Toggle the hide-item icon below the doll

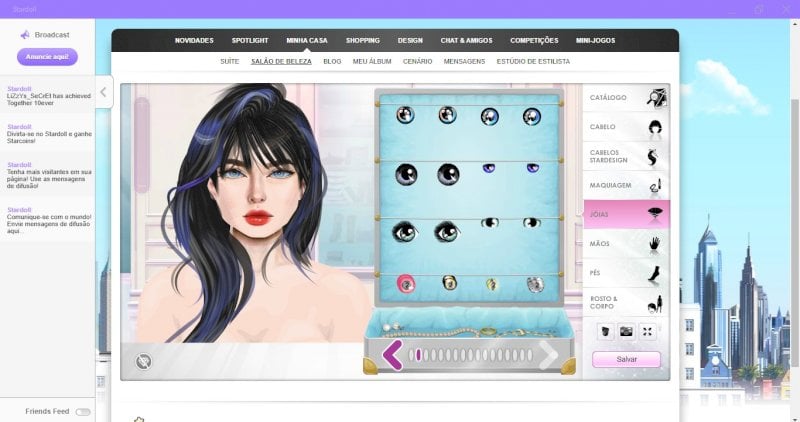[144, 361]
